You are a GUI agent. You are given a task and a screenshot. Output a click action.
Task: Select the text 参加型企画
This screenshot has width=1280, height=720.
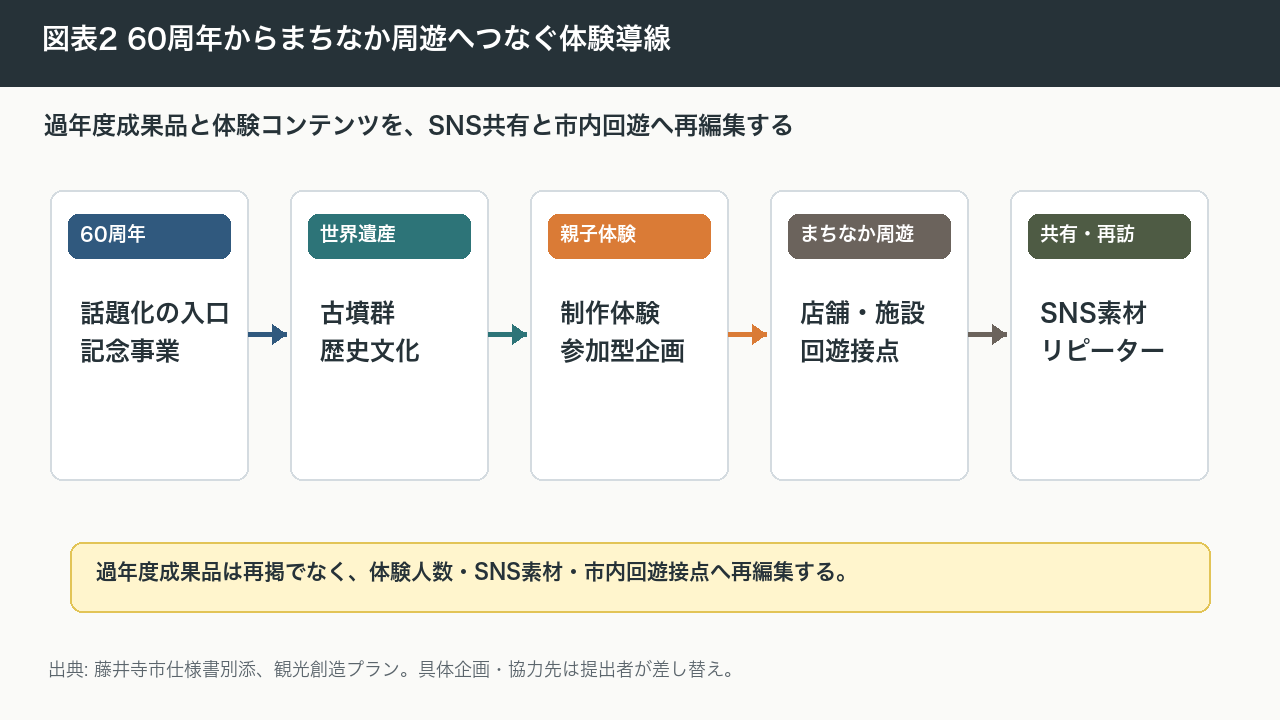click(622, 352)
